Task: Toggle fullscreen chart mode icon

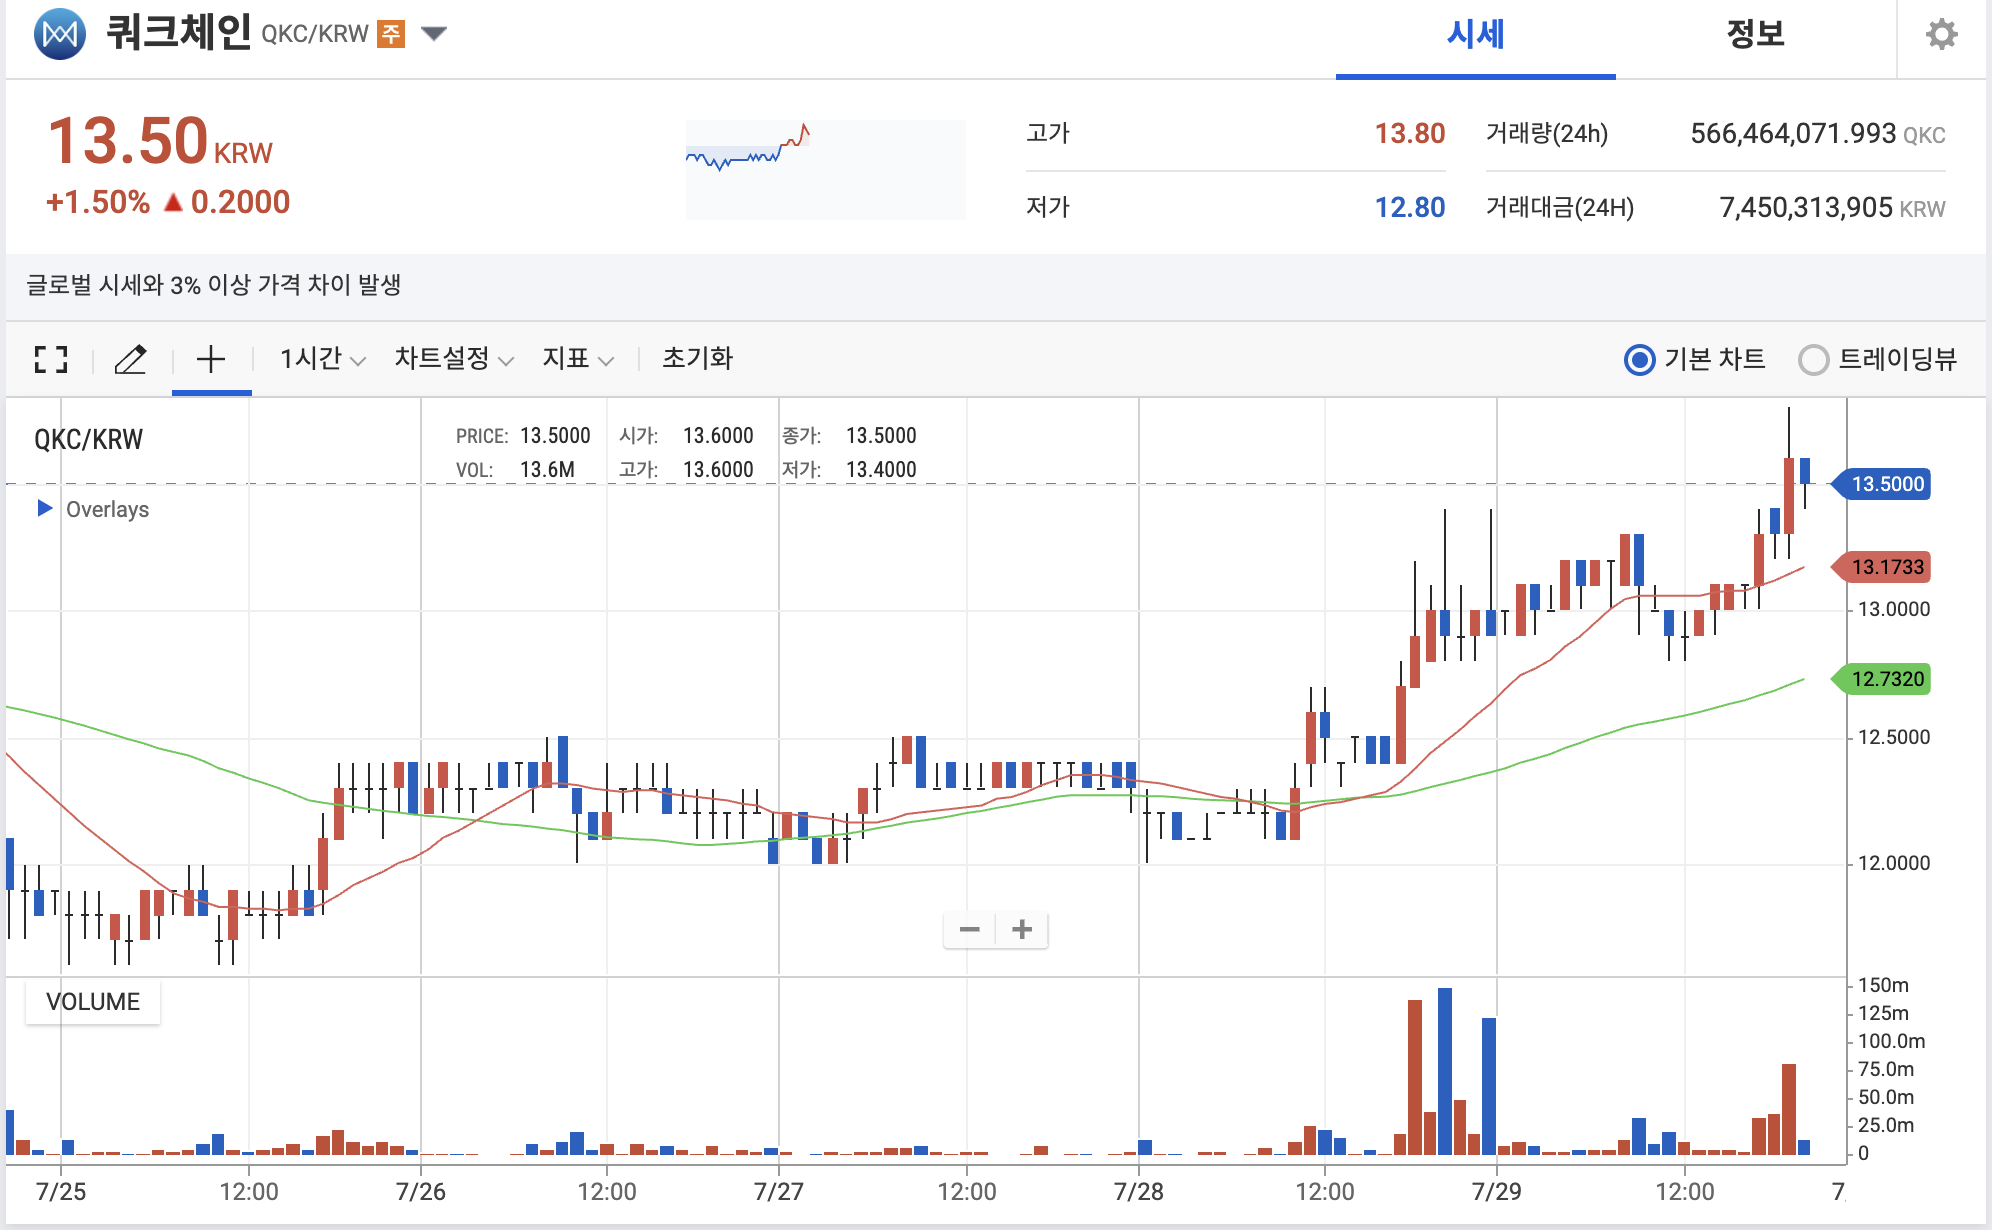Action: click(51, 359)
